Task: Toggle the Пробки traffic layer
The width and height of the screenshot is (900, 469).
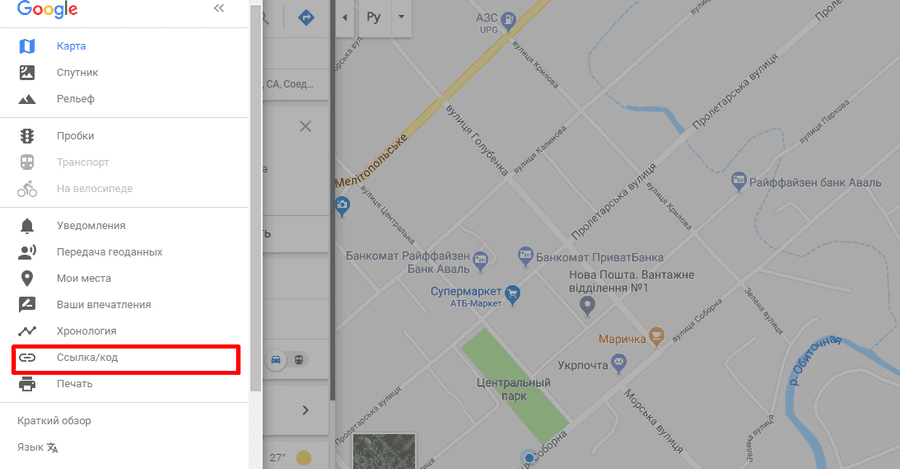Action: (x=125, y=136)
